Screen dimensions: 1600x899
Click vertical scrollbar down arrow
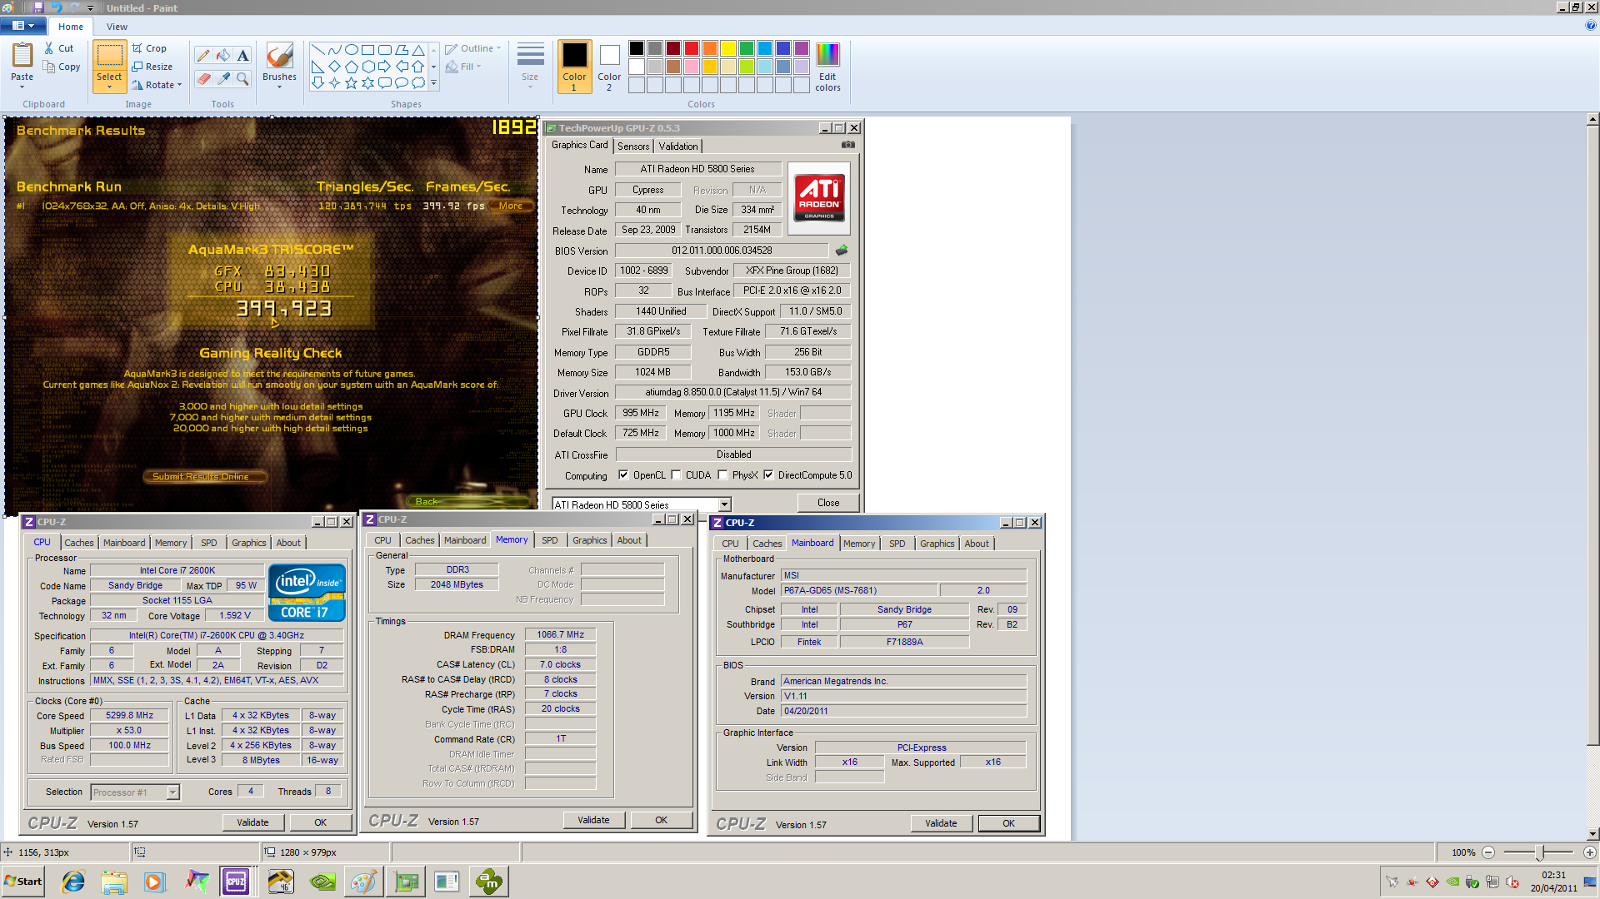point(1593,834)
